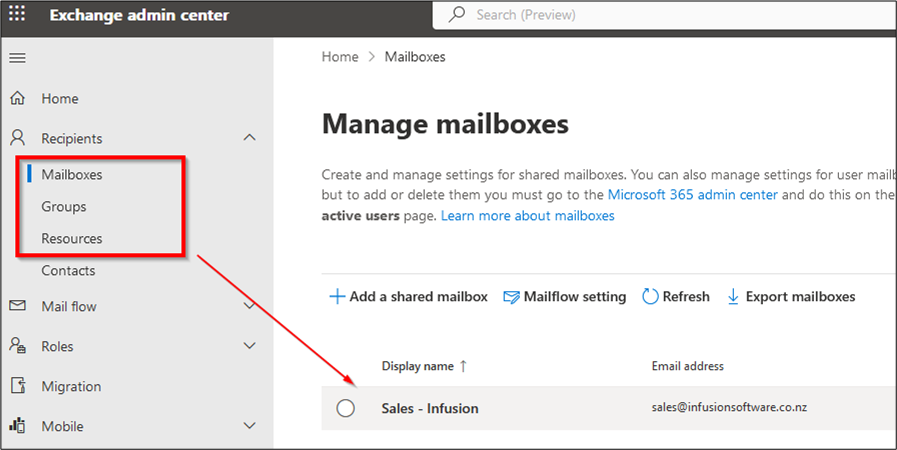The width and height of the screenshot is (897, 450).
Task: Click the Recipients person icon
Action: pyautogui.click(x=18, y=138)
